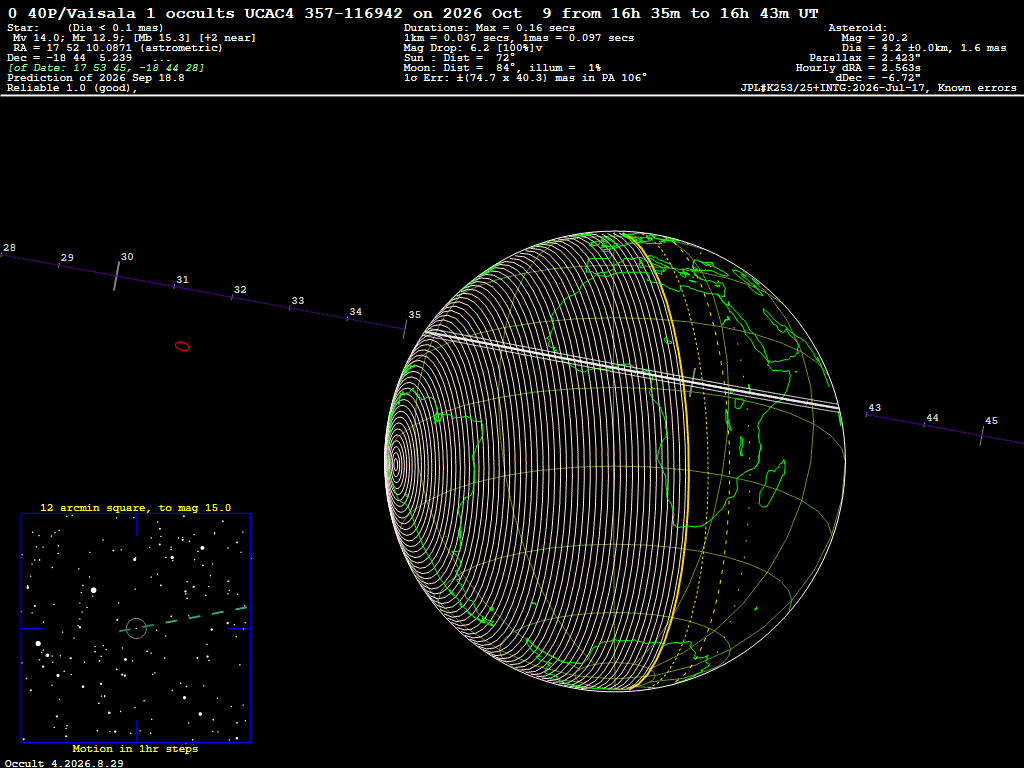Image resolution: width=1024 pixels, height=768 pixels.
Task: Click the event title text at top
Action: point(413,13)
